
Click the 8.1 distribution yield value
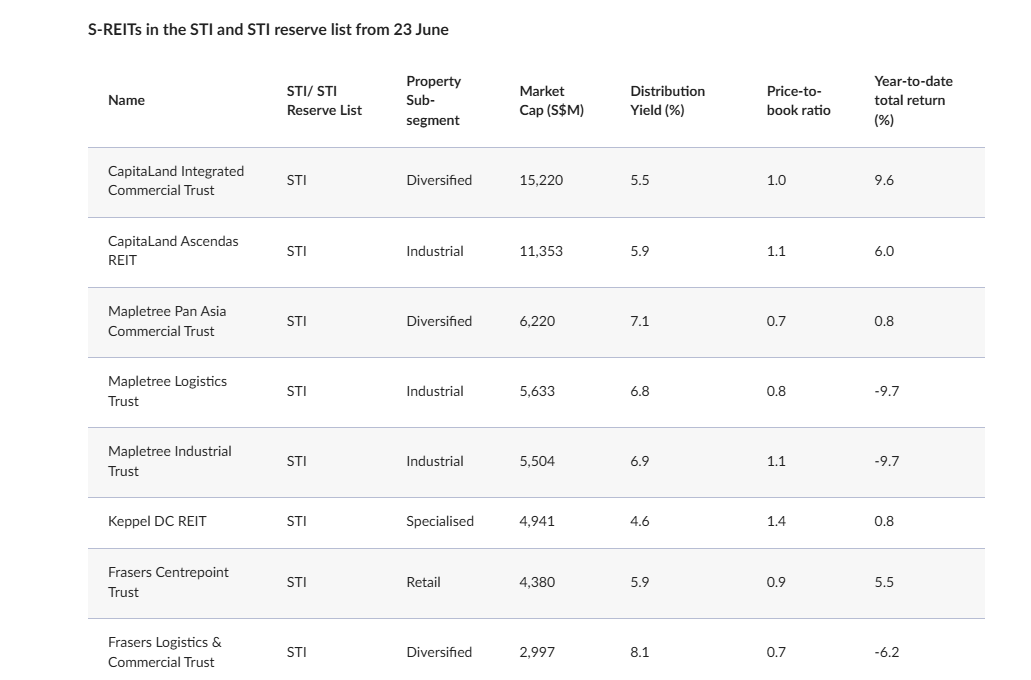tap(640, 652)
